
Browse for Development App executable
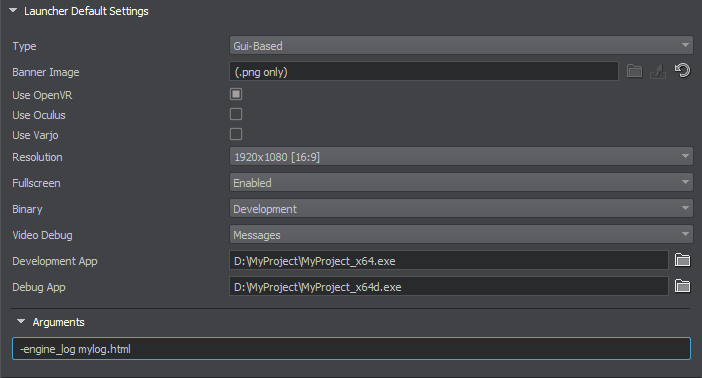(682, 260)
